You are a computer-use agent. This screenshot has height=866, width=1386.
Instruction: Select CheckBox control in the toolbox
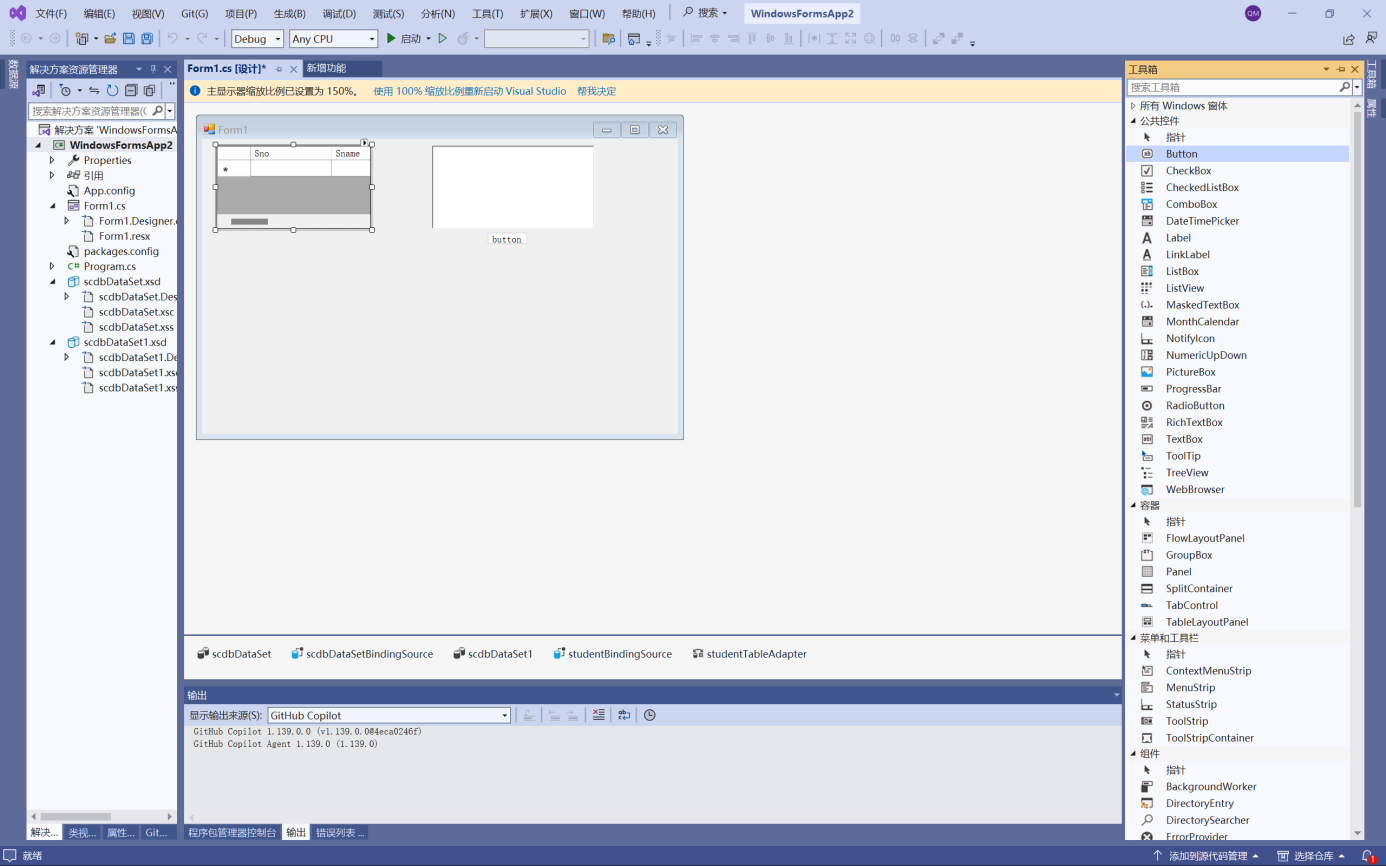pos(1188,171)
